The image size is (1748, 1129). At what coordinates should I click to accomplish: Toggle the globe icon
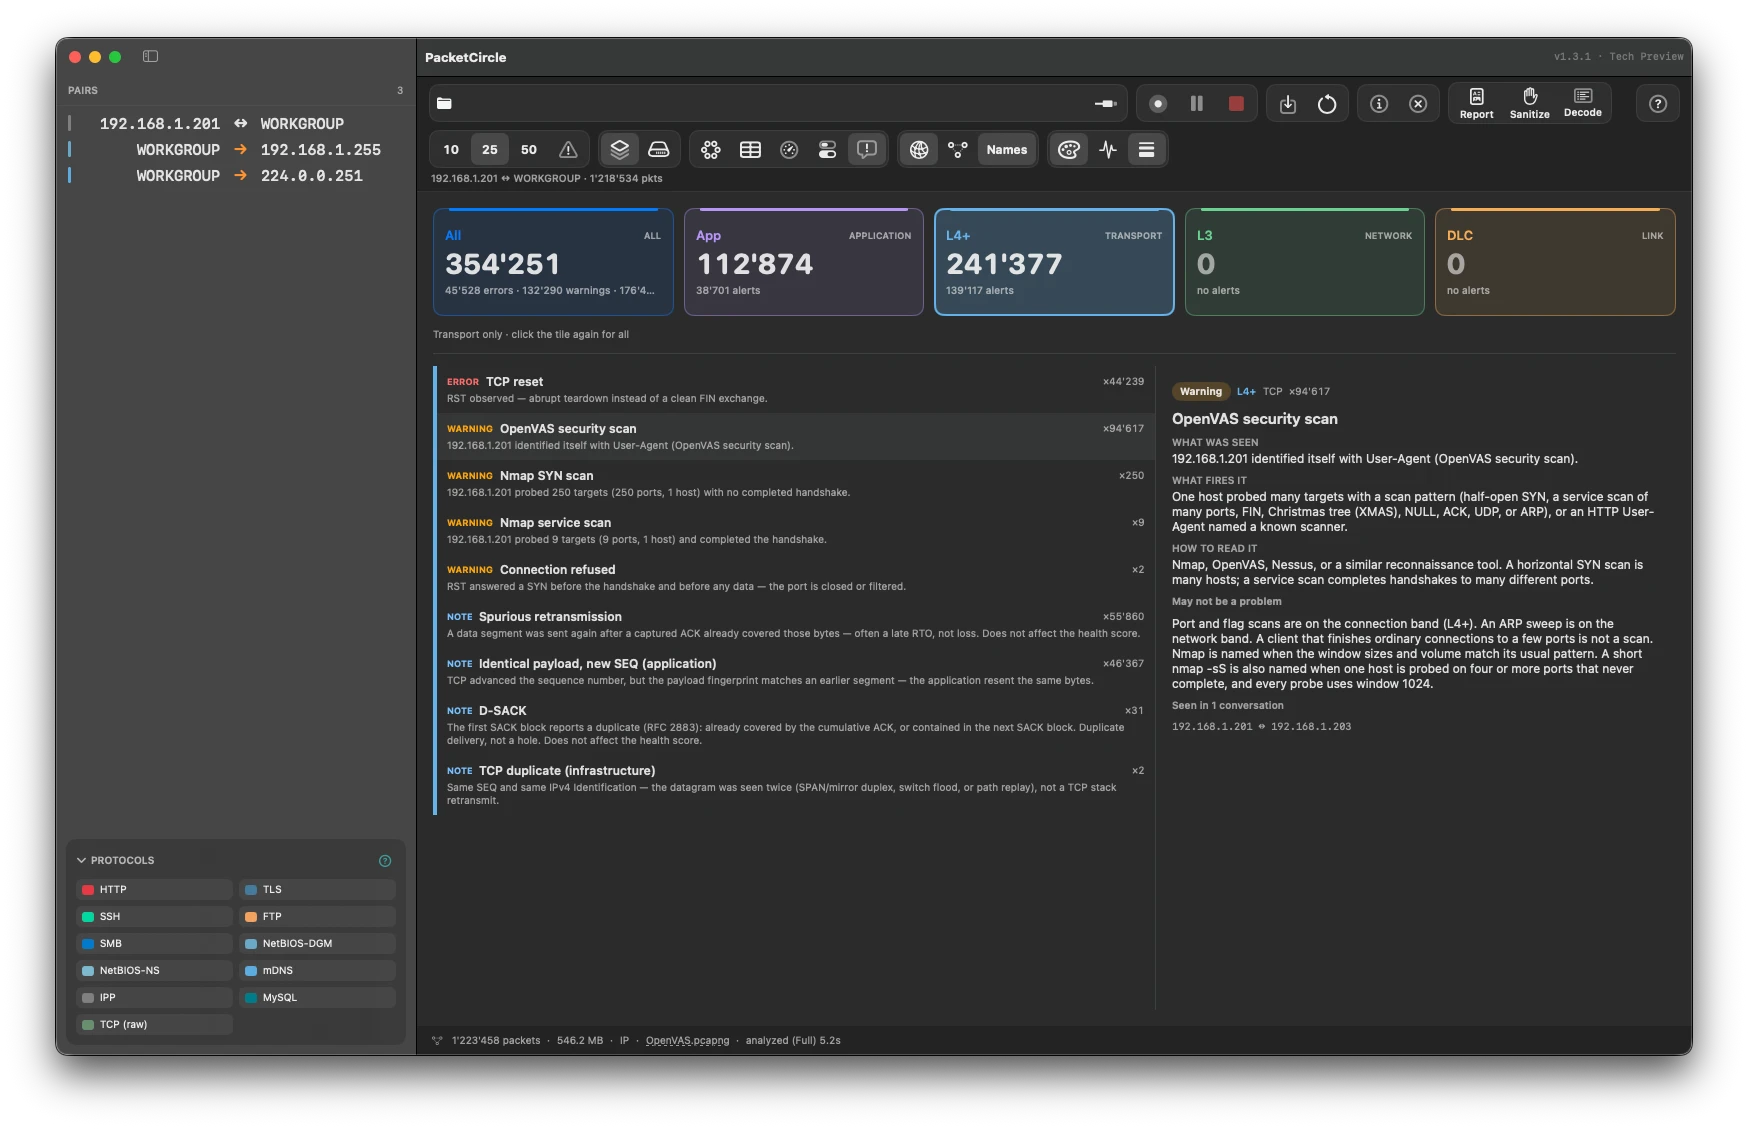(x=919, y=150)
